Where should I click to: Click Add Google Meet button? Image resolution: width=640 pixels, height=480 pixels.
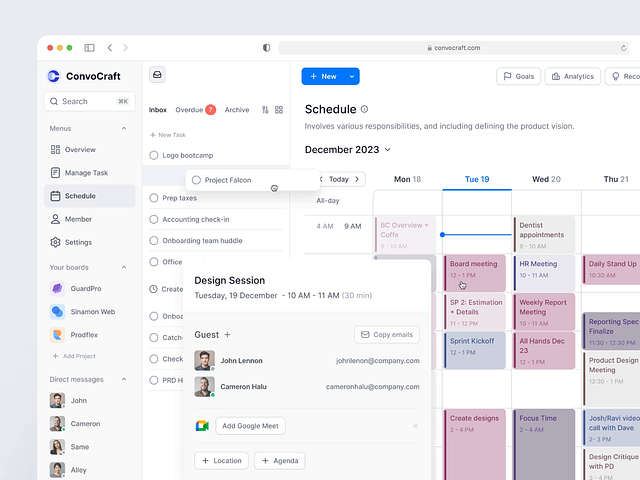tap(250, 426)
